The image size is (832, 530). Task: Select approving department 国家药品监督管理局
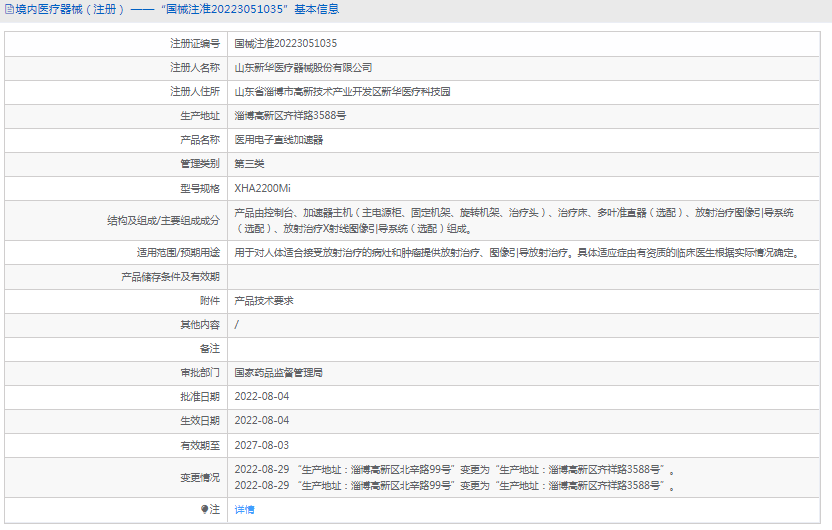[279, 373]
